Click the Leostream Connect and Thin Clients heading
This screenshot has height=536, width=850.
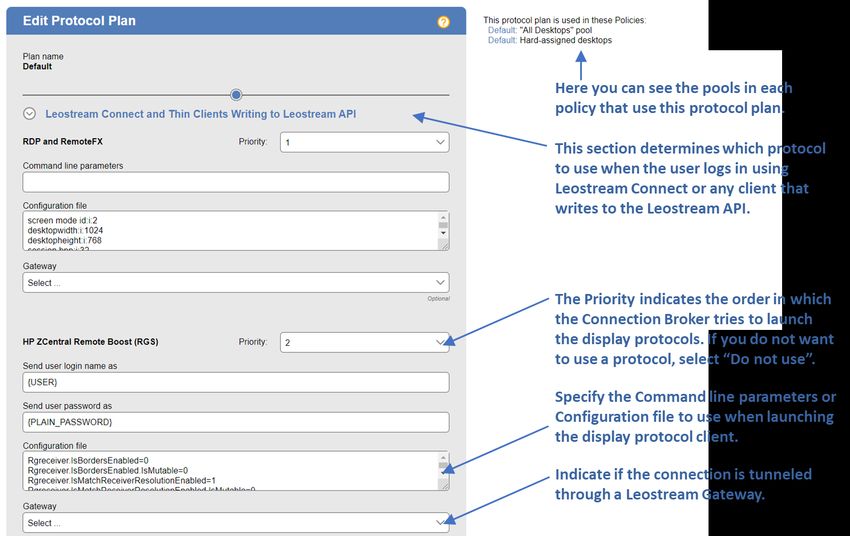tap(201, 114)
